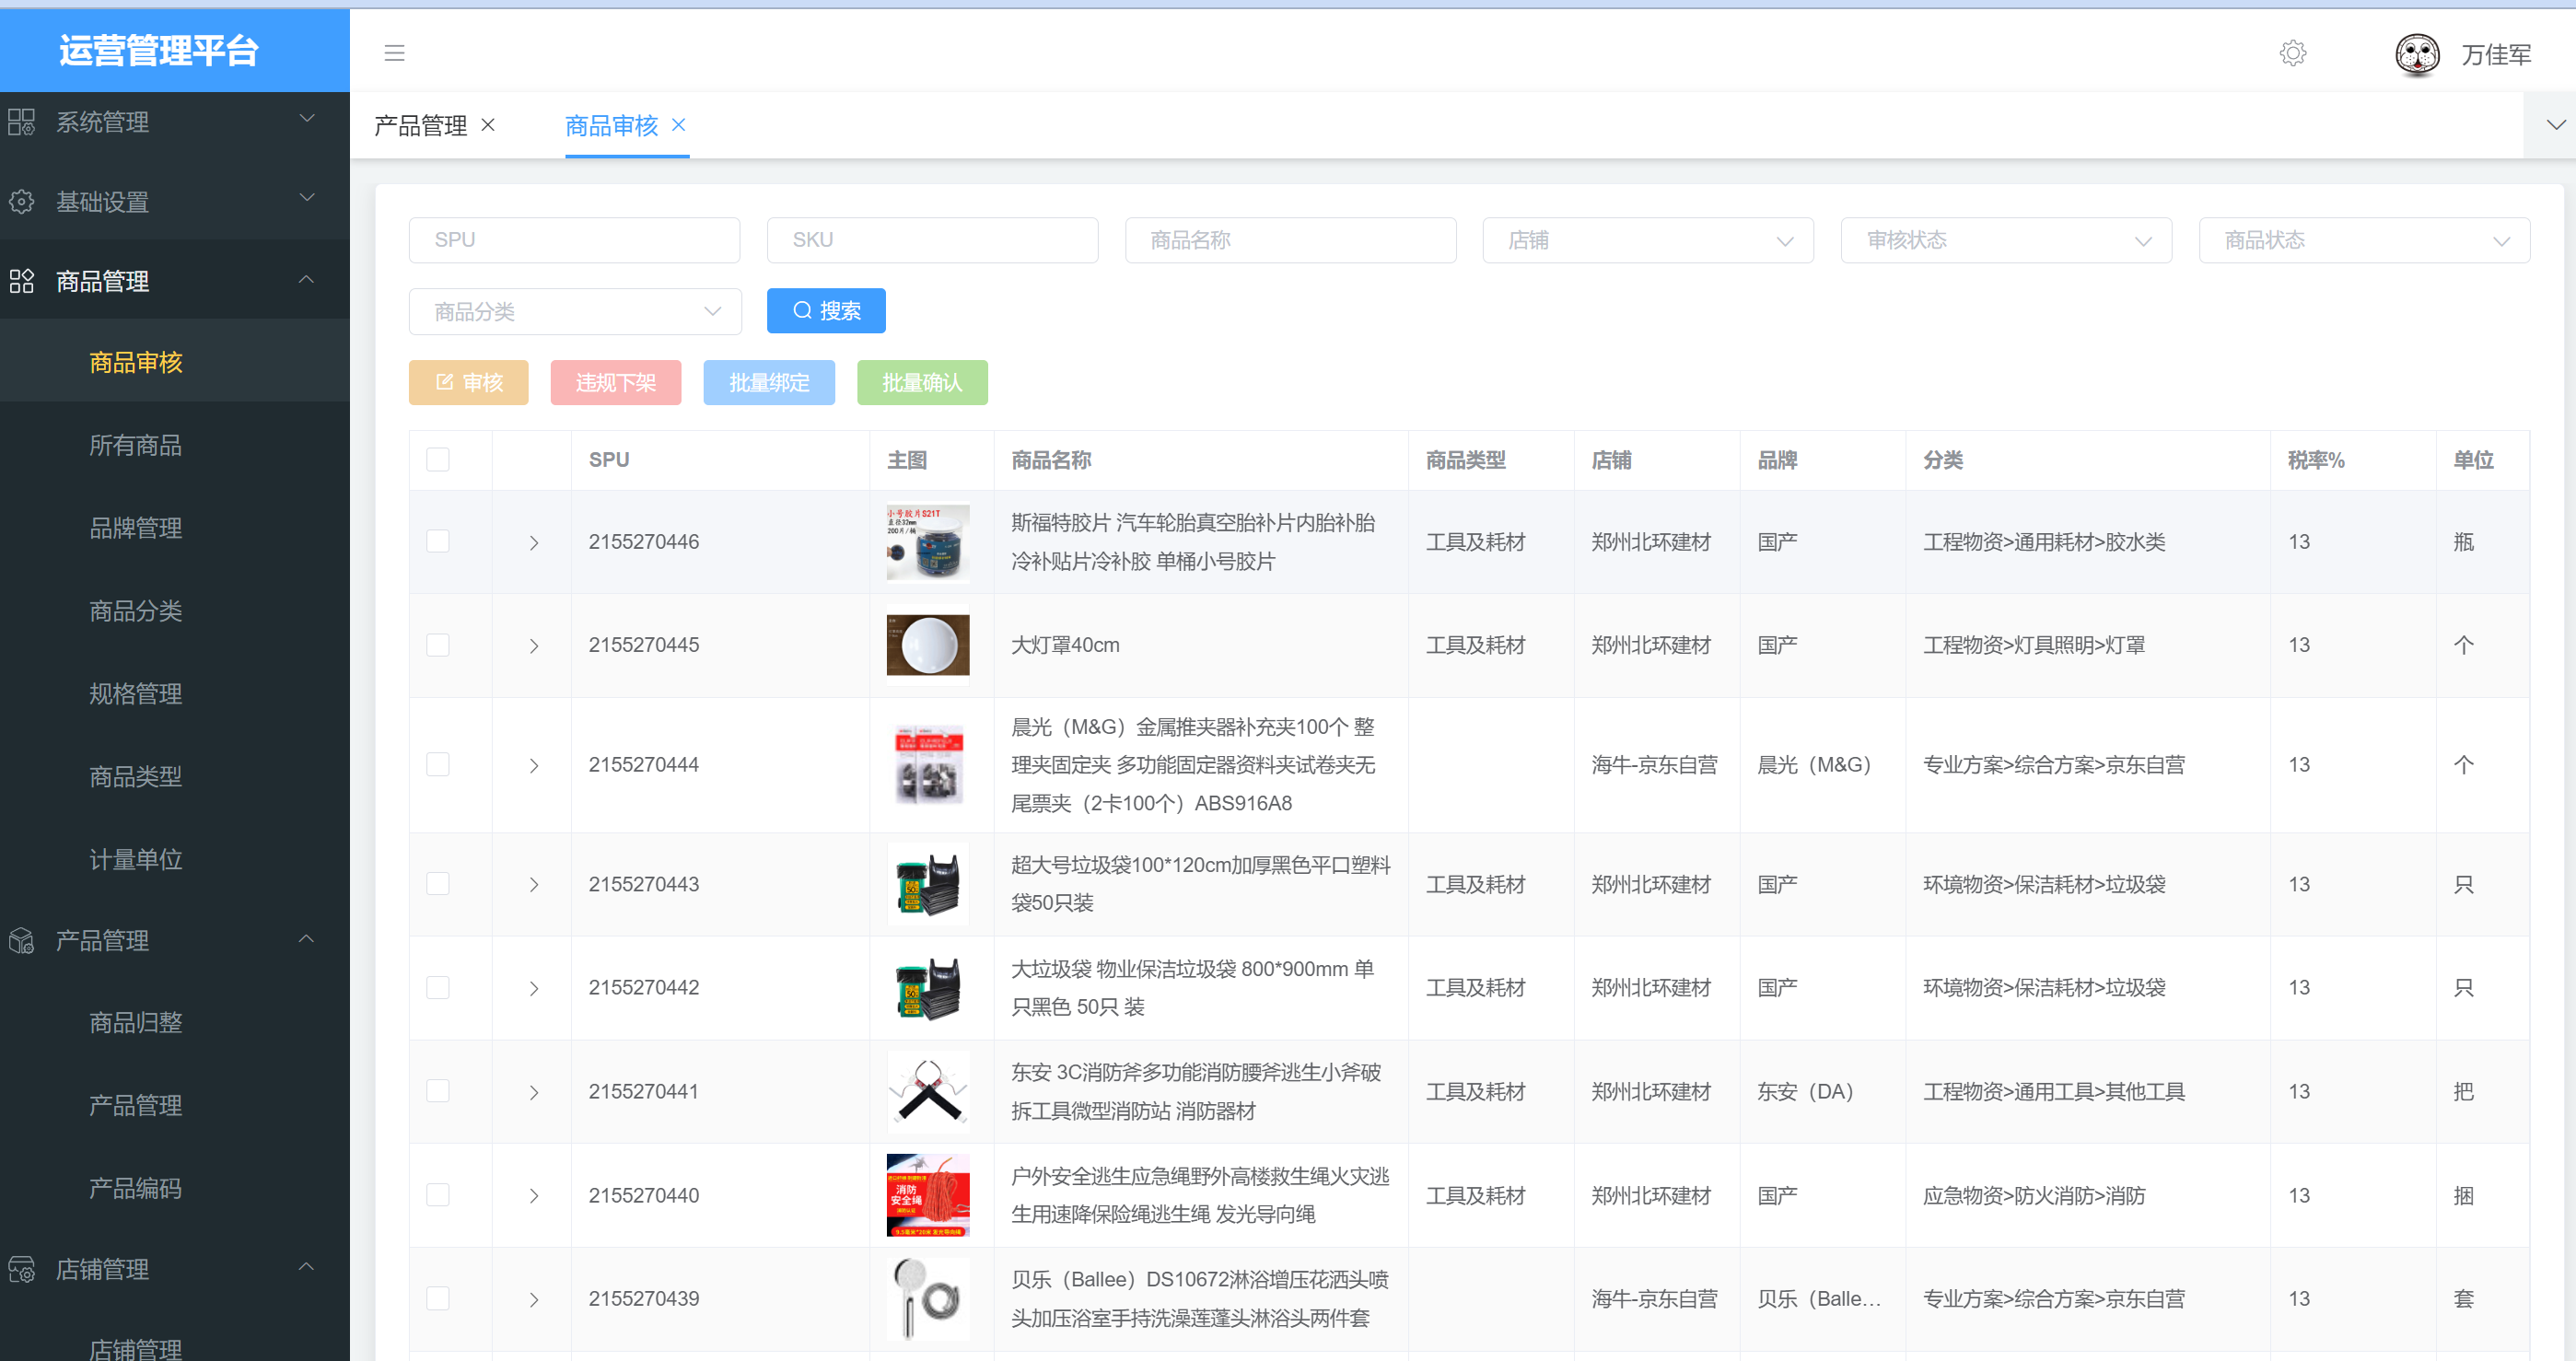Open thumbnail of 超大号垃圾袋 product
The image size is (2576, 1361).
tap(928, 884)
